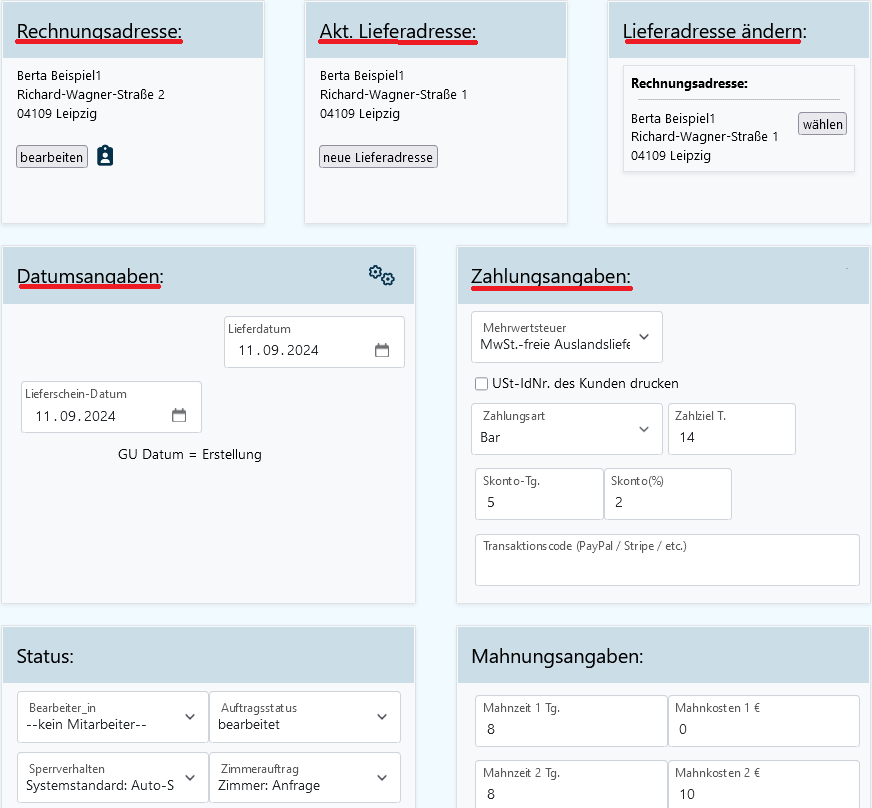The image size is (872, 808).
Task: Open the Lieferschein-Datum calendar picker icon
Action: (179, 416)
